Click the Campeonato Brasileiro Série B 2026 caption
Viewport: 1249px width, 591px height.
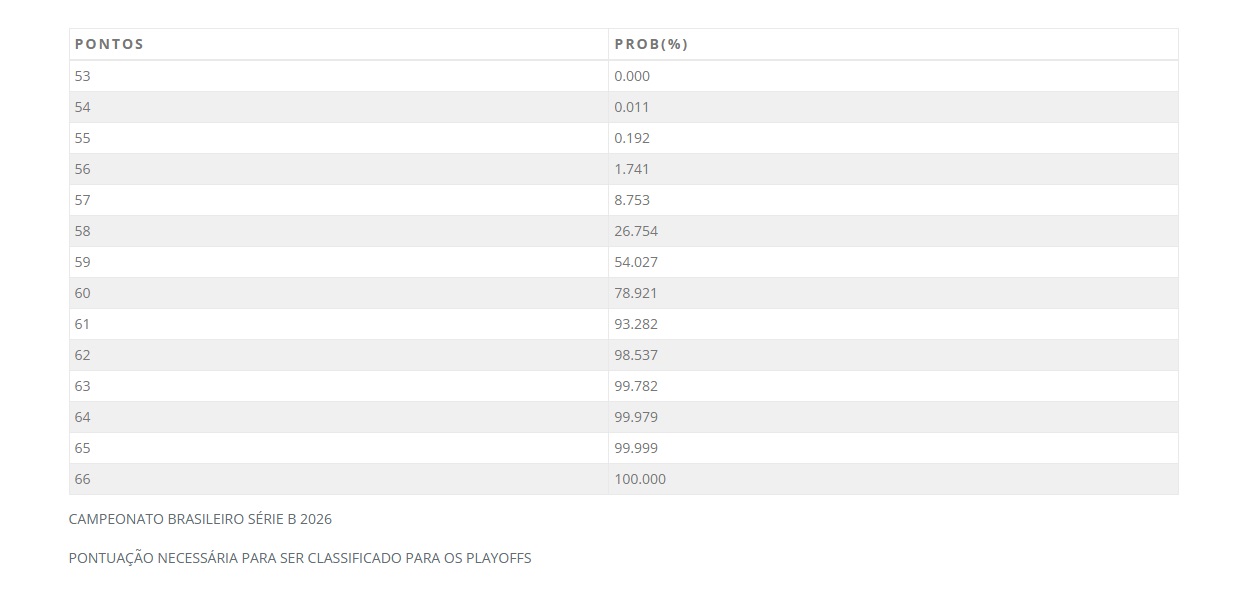pyautogui.click(x=200, y=519)
